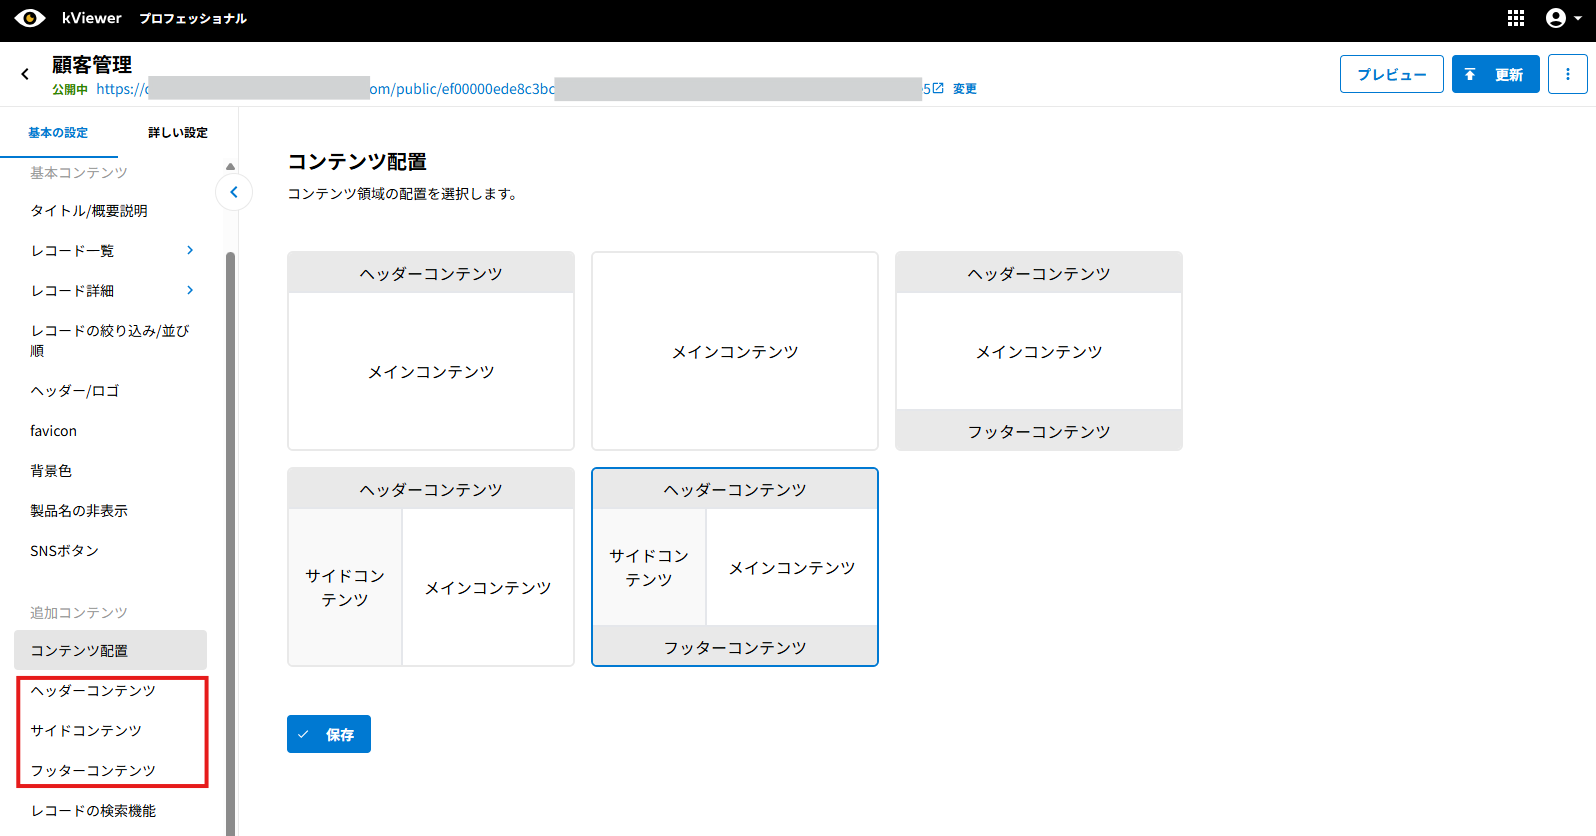Select the header, side and main layout without footer

[x=430, y=567]
